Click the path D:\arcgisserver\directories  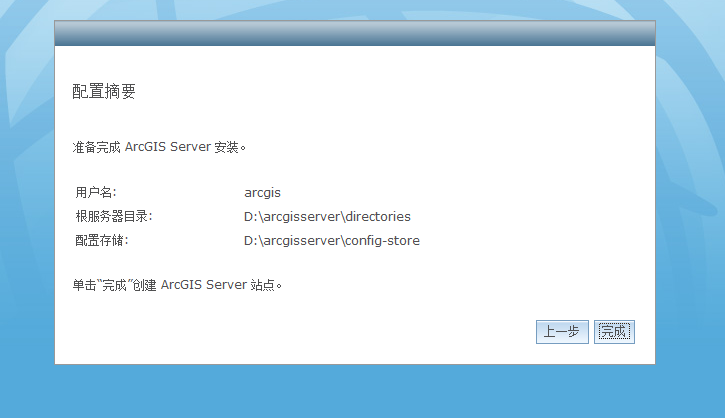[x=327, y=216]
